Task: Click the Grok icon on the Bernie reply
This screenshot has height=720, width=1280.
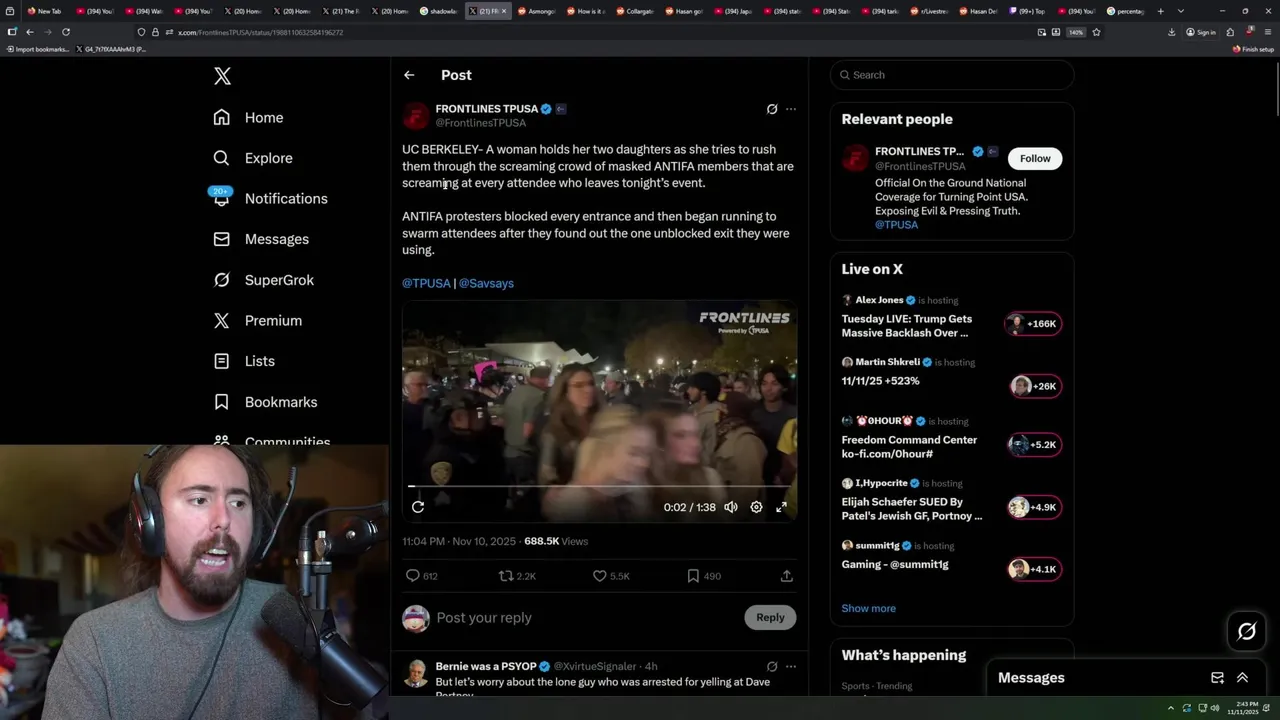Action: coord(772,666)
